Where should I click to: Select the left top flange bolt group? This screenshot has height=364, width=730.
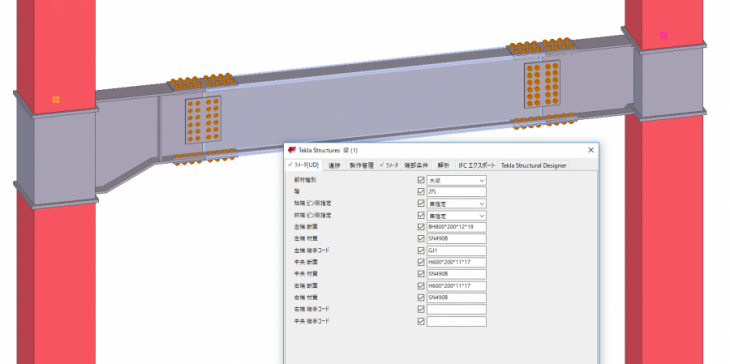pos(203,81)
